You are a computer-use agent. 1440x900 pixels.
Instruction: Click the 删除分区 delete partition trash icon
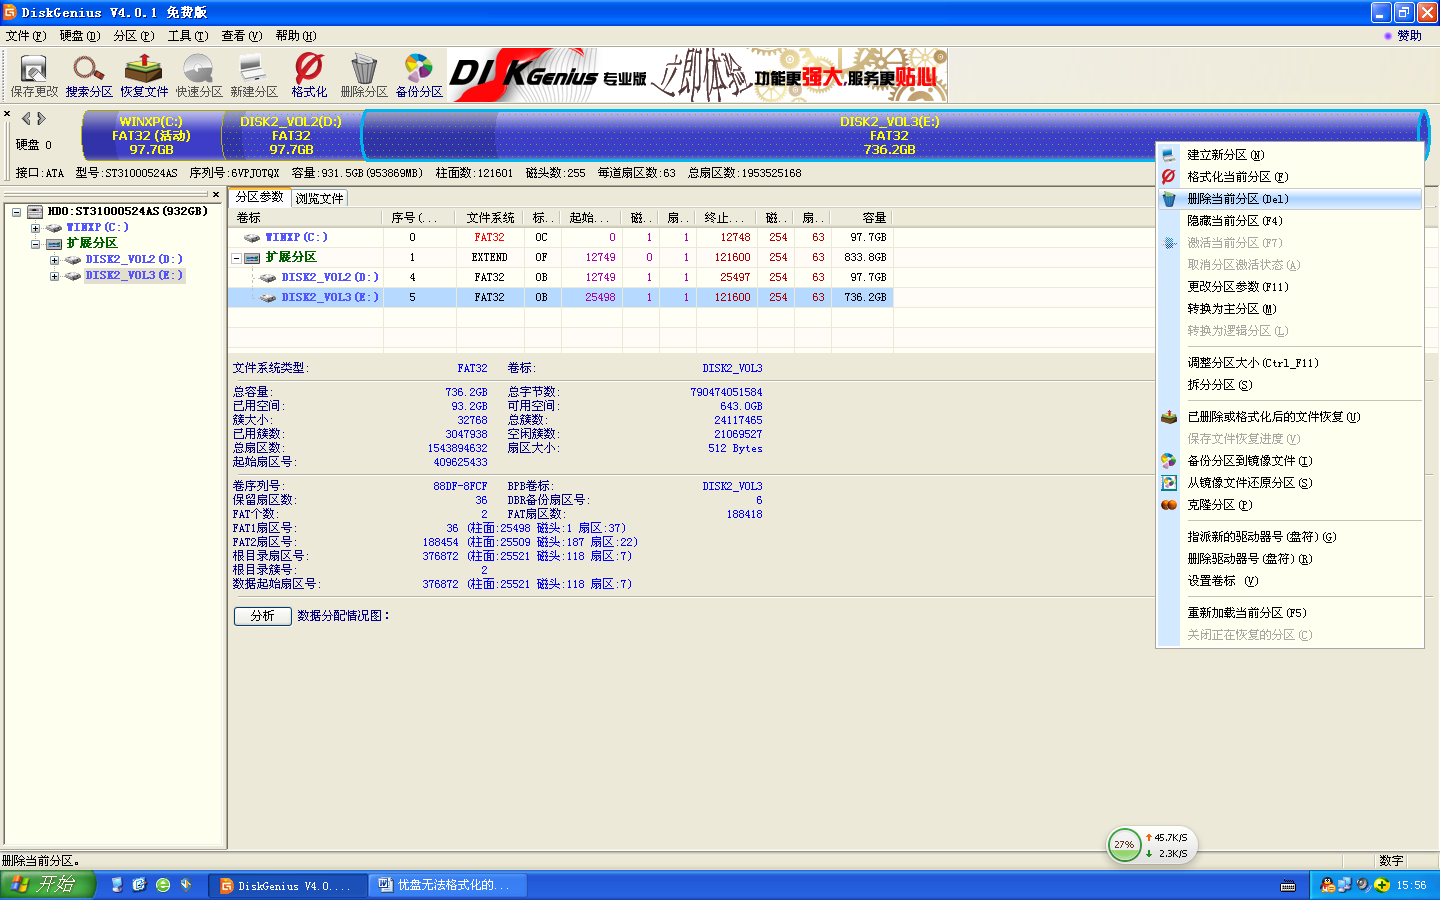click(x=364, y=75)
